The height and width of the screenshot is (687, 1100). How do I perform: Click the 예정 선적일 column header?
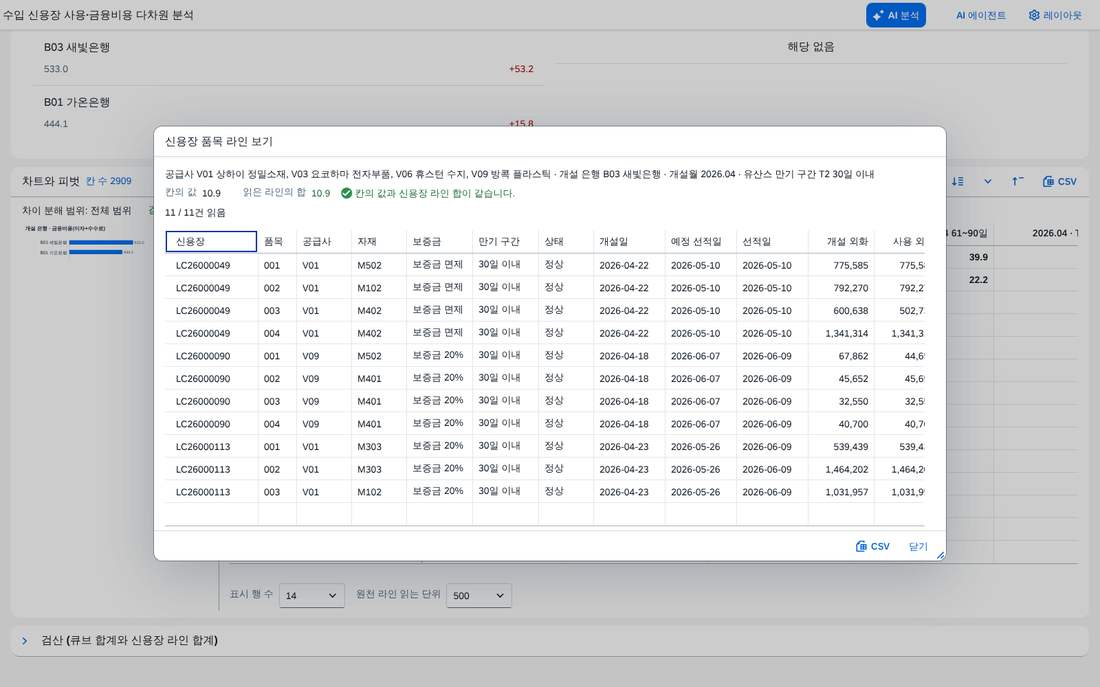(x=700, y=241)
